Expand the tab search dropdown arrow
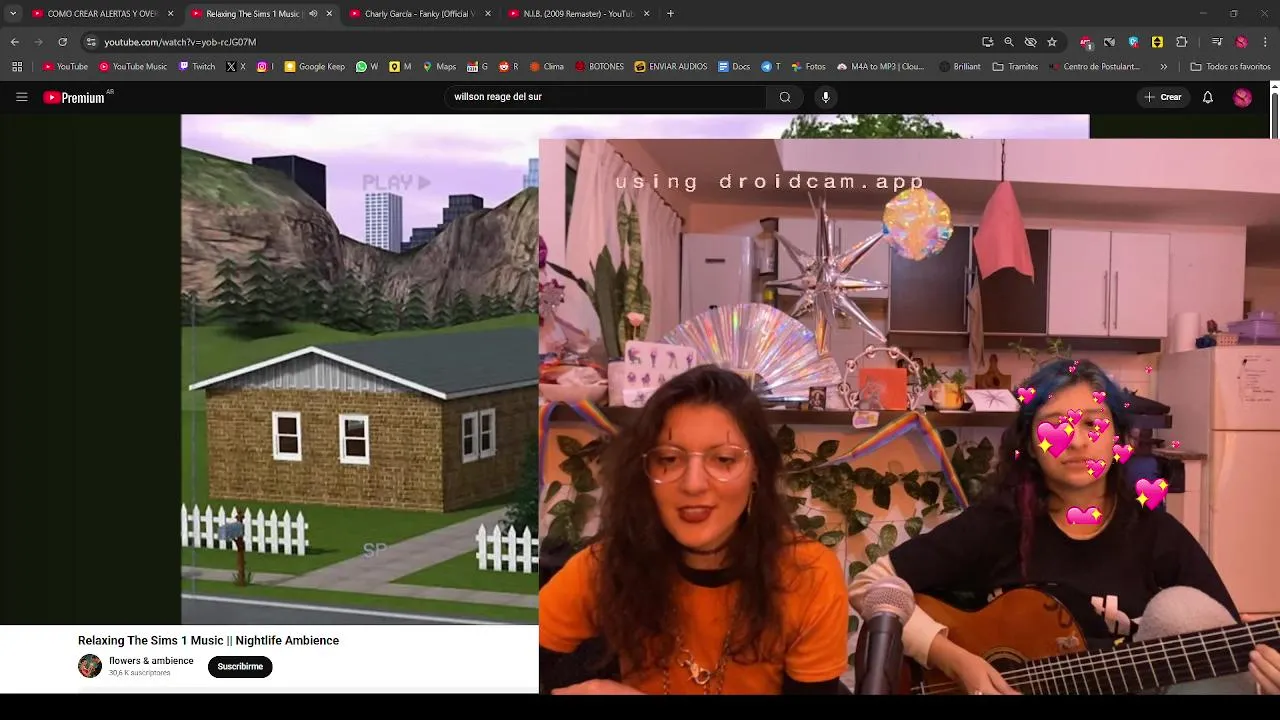This screenshot has width=1280, height=720. click(x=12, y=14)
